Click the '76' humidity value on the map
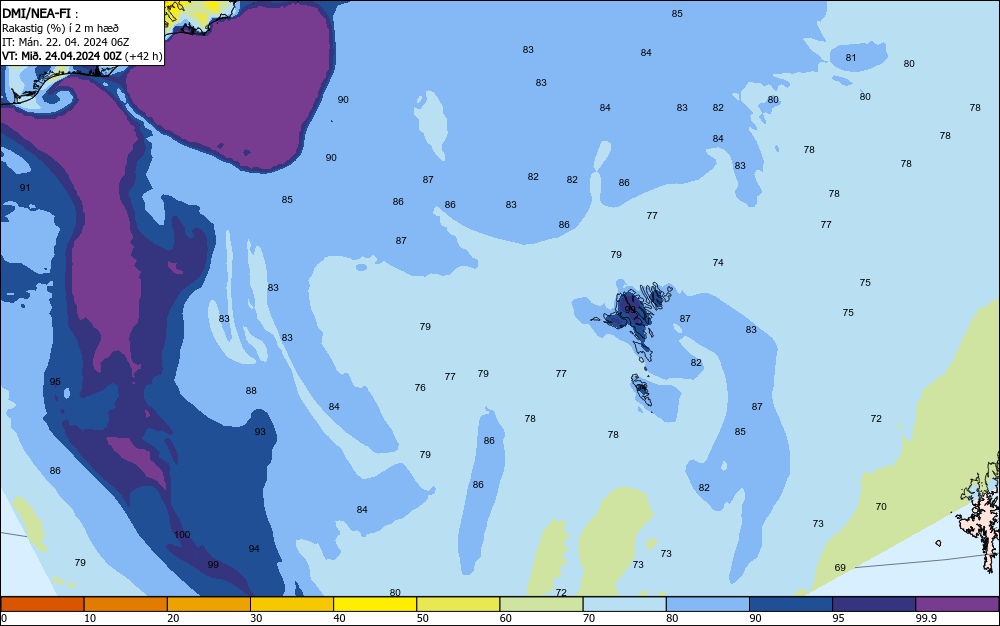 (x=420, y=388)
